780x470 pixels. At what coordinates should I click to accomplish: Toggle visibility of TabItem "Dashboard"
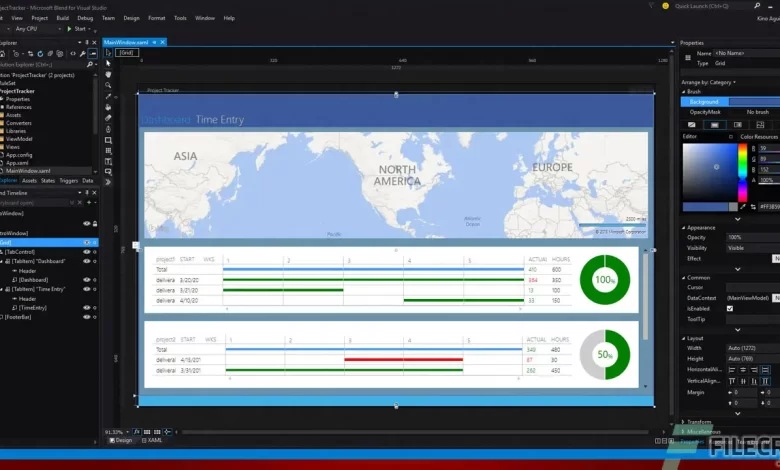coord(87,261)
